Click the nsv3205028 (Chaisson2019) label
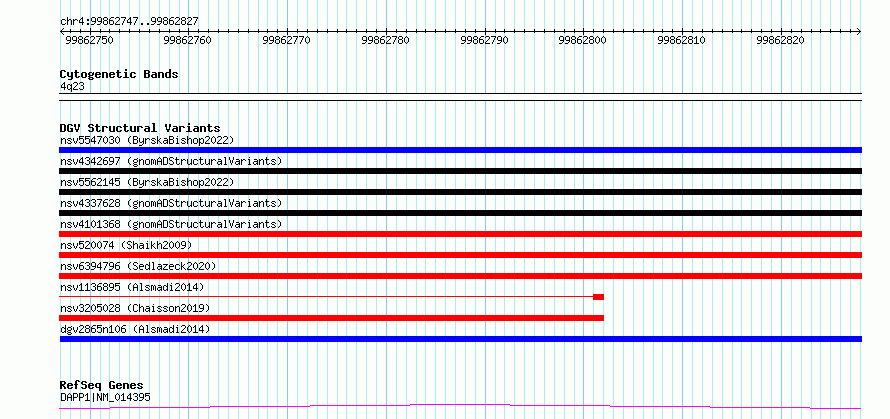Image resolution: width=890 pixels, height=419 pixels. pos(135,308)
